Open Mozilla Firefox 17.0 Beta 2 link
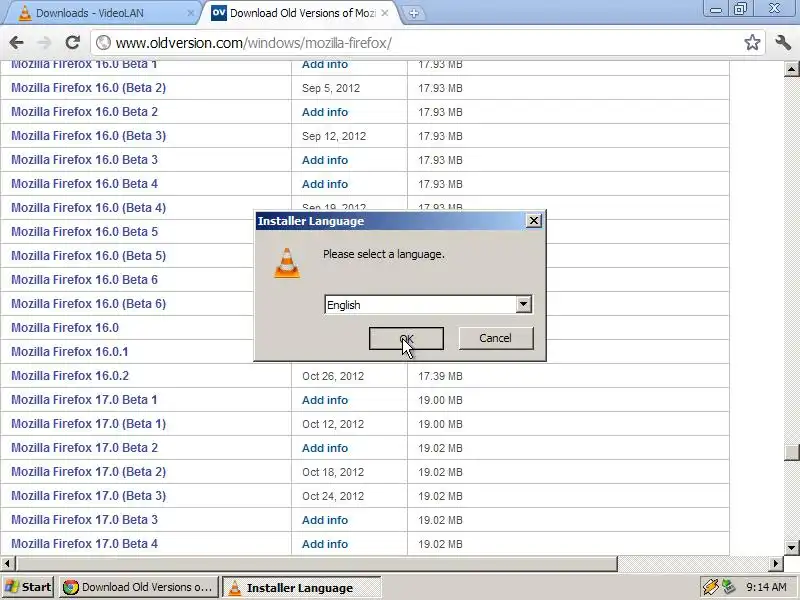 tap(84, 447)
